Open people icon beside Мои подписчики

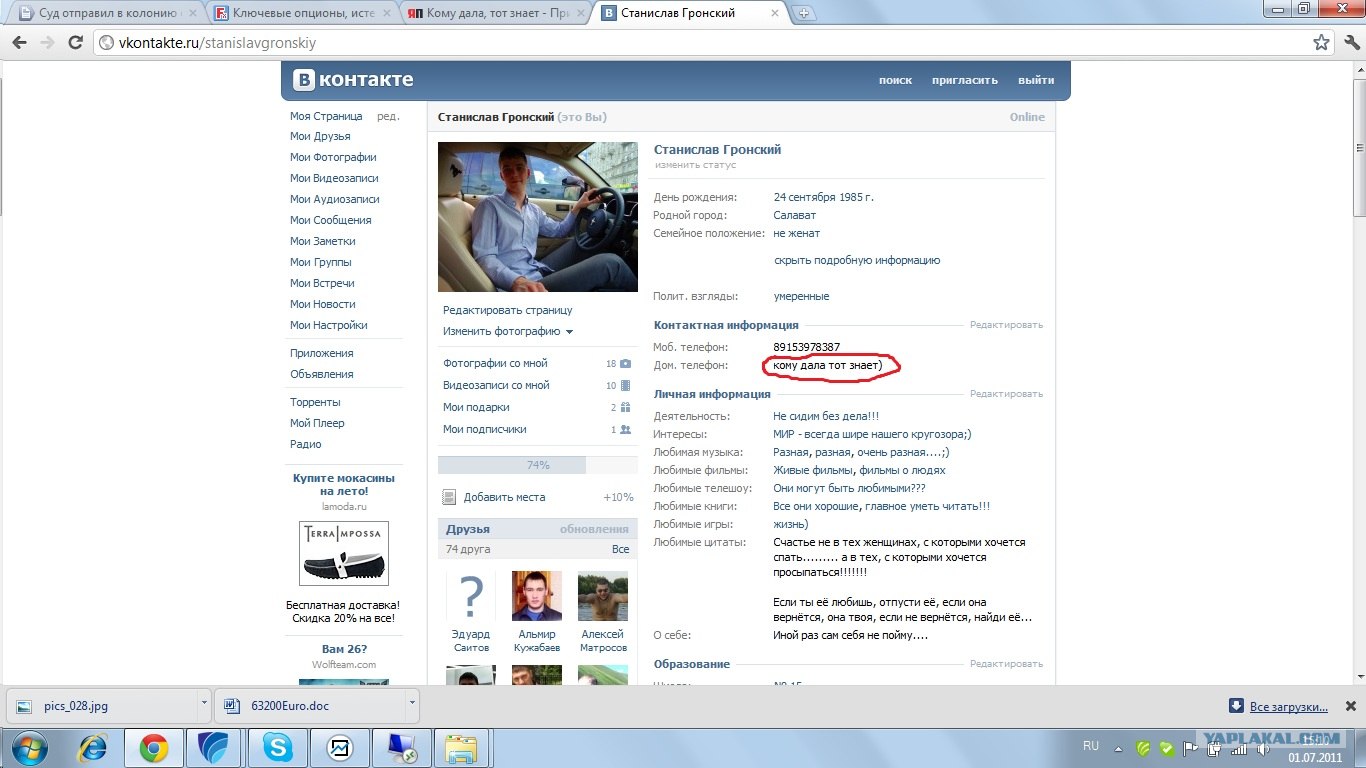pyautogui.click(x=626, y=430)
